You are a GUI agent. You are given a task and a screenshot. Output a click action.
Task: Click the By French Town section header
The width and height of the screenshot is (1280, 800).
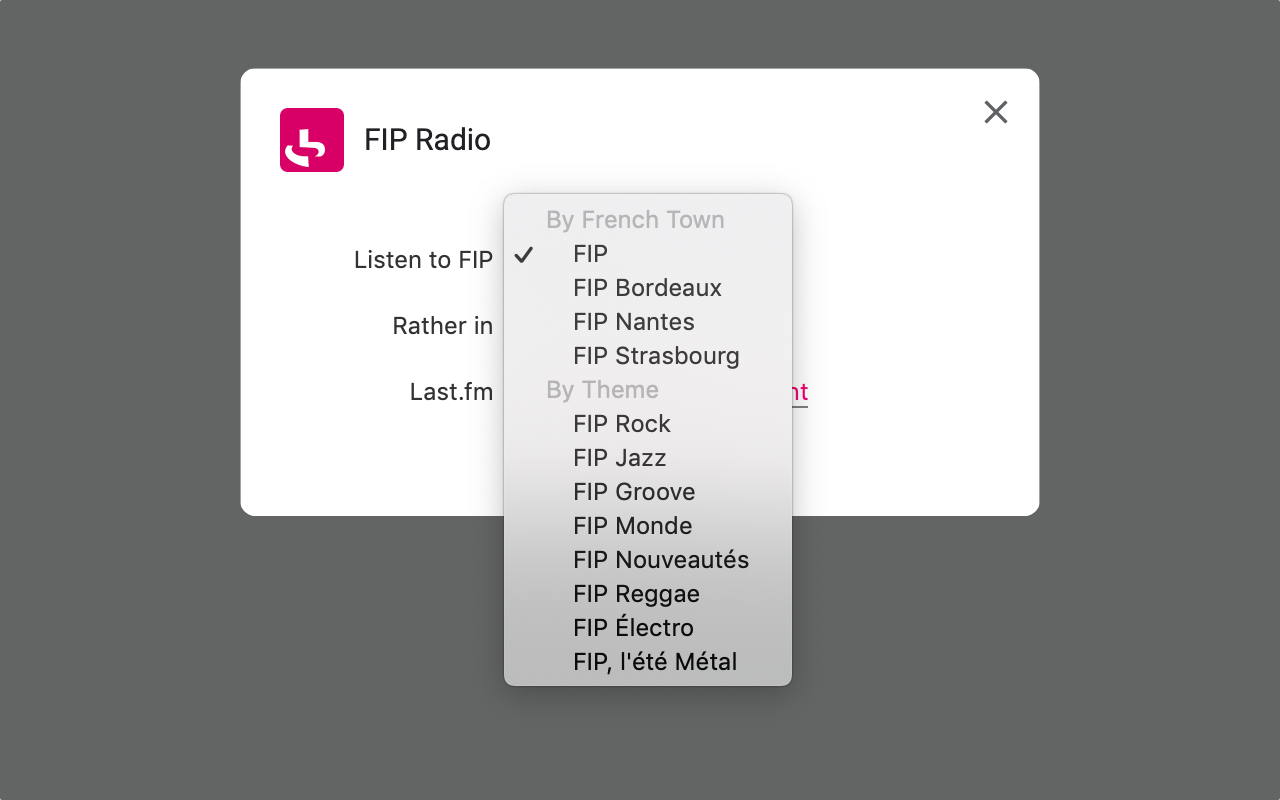point(635,220)
